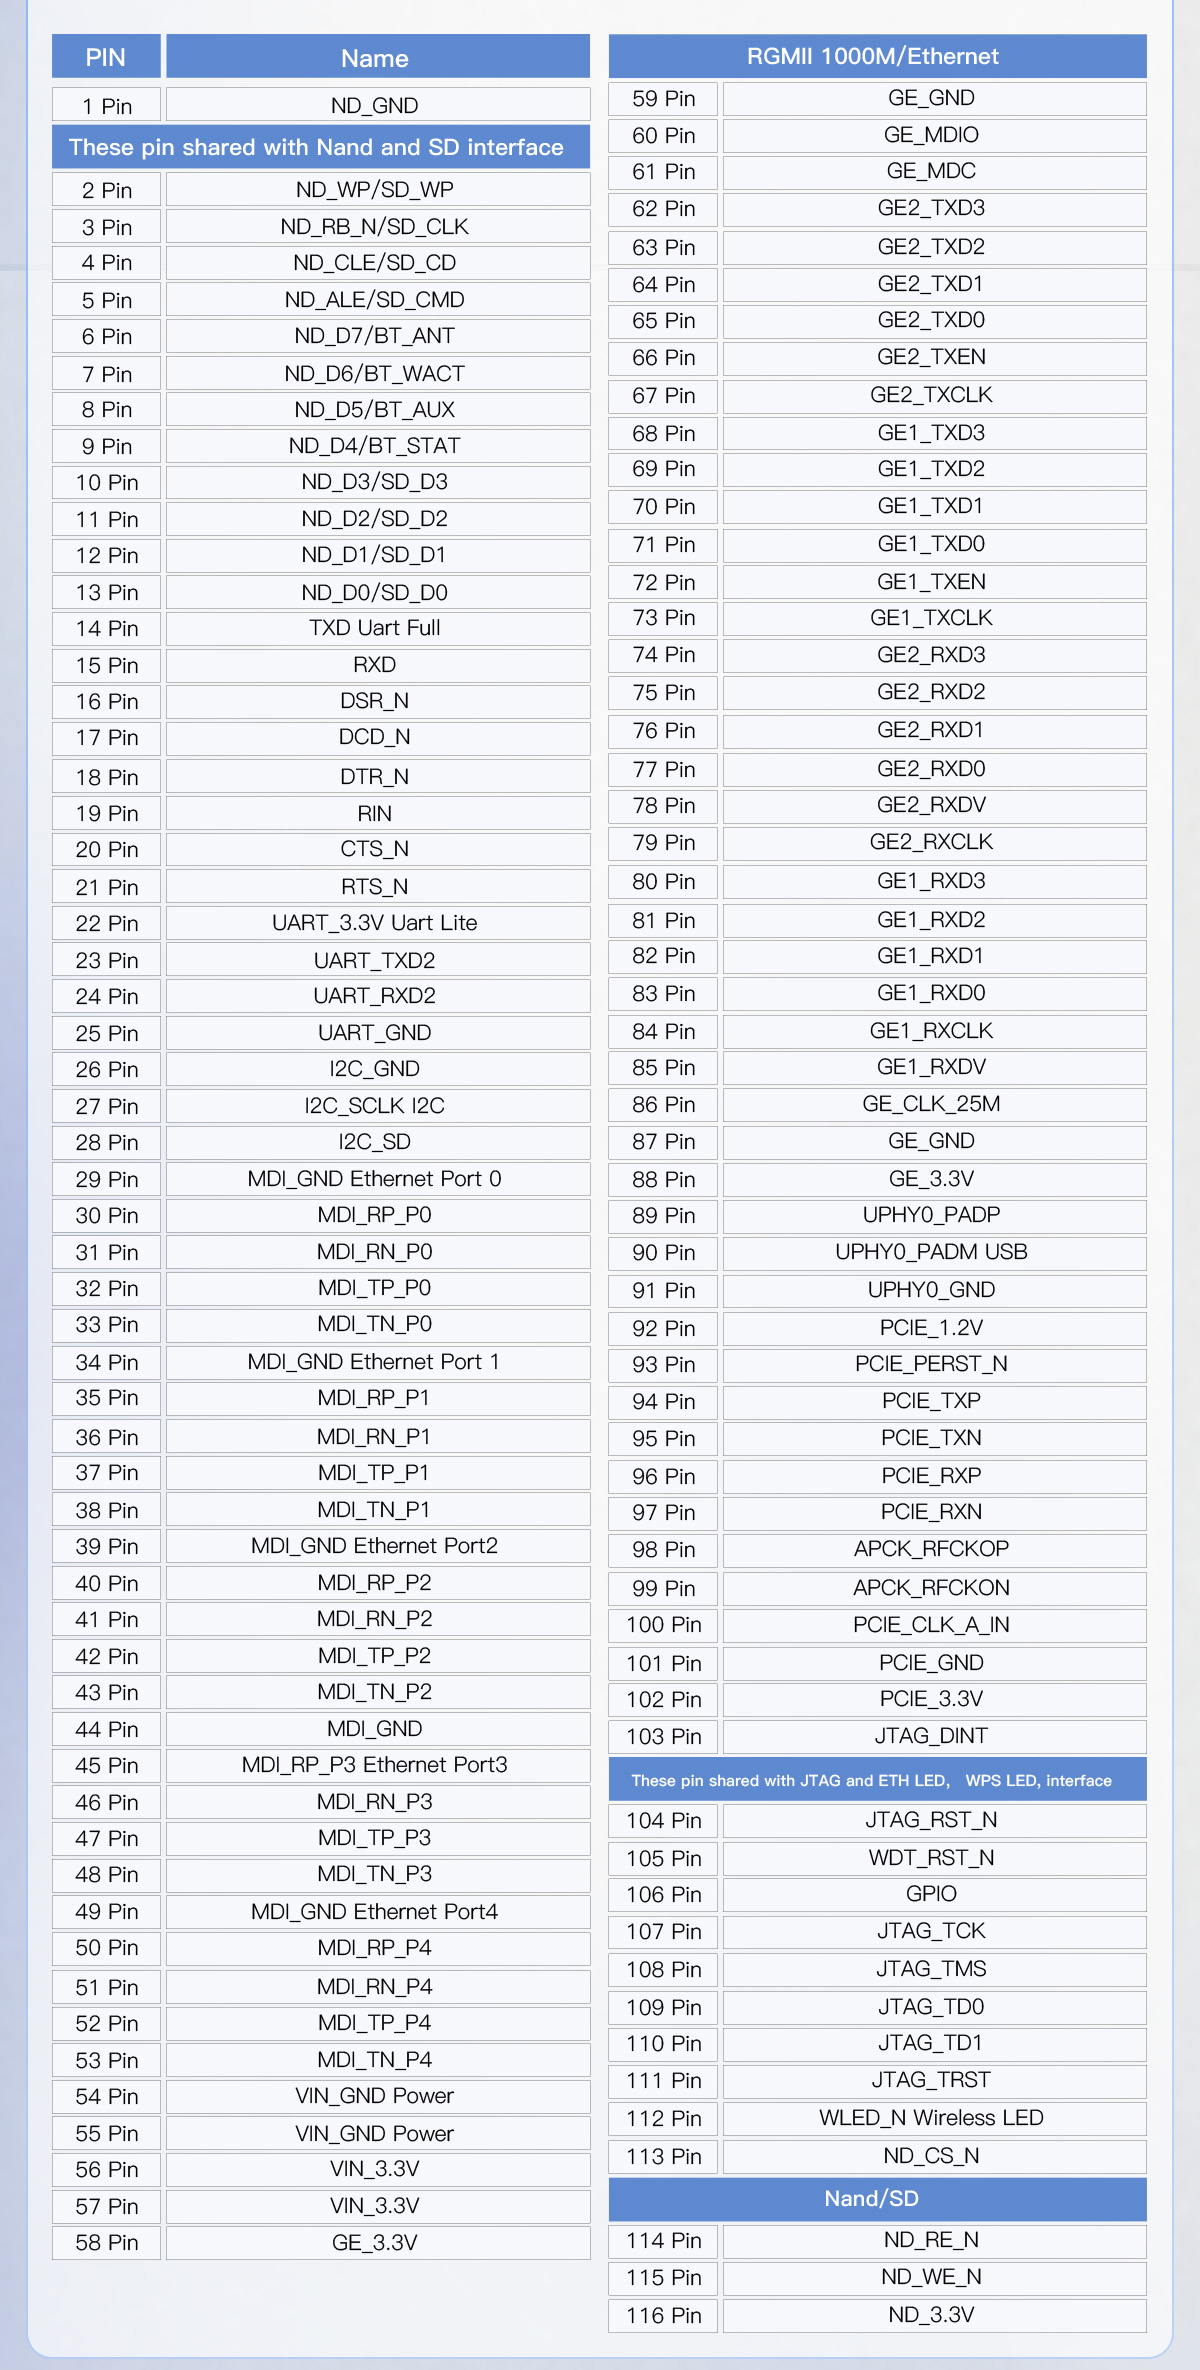
Task: Select the ND_WP/SD_WP name cell
Action: pos(376,189)
